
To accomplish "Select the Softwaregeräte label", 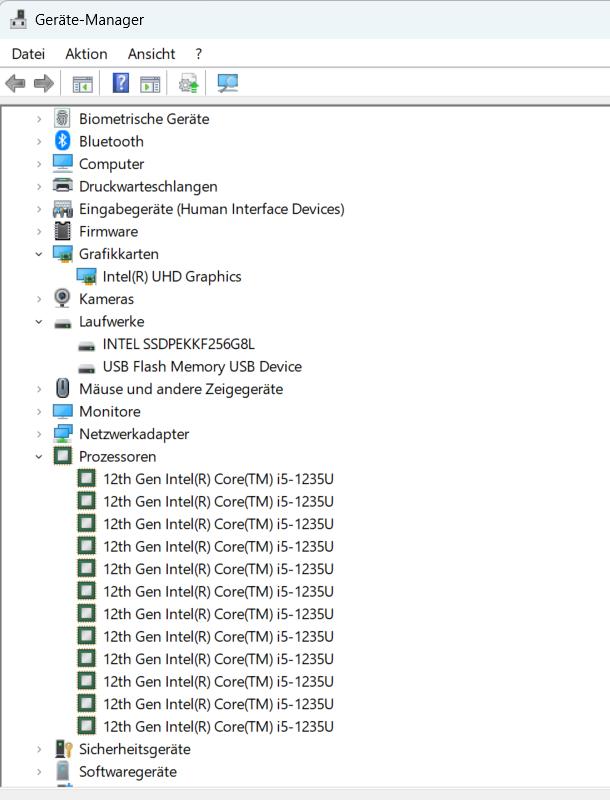I will point(128,771).
